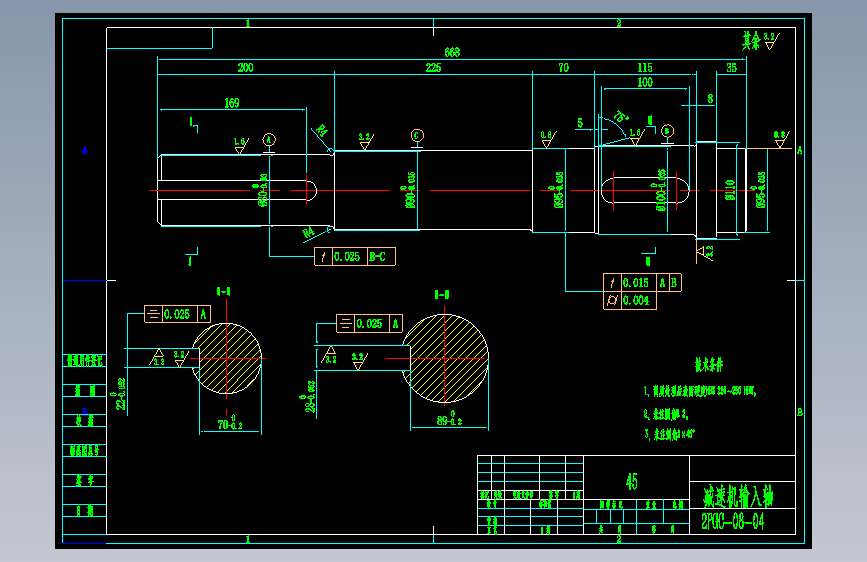Click the overall length dimension 668

coord(452,52)
